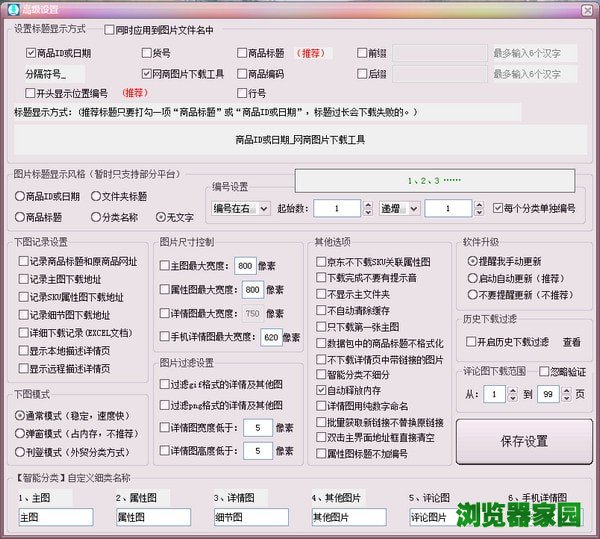Enable the 商品标题 checkbox

[x=242, y=53]
